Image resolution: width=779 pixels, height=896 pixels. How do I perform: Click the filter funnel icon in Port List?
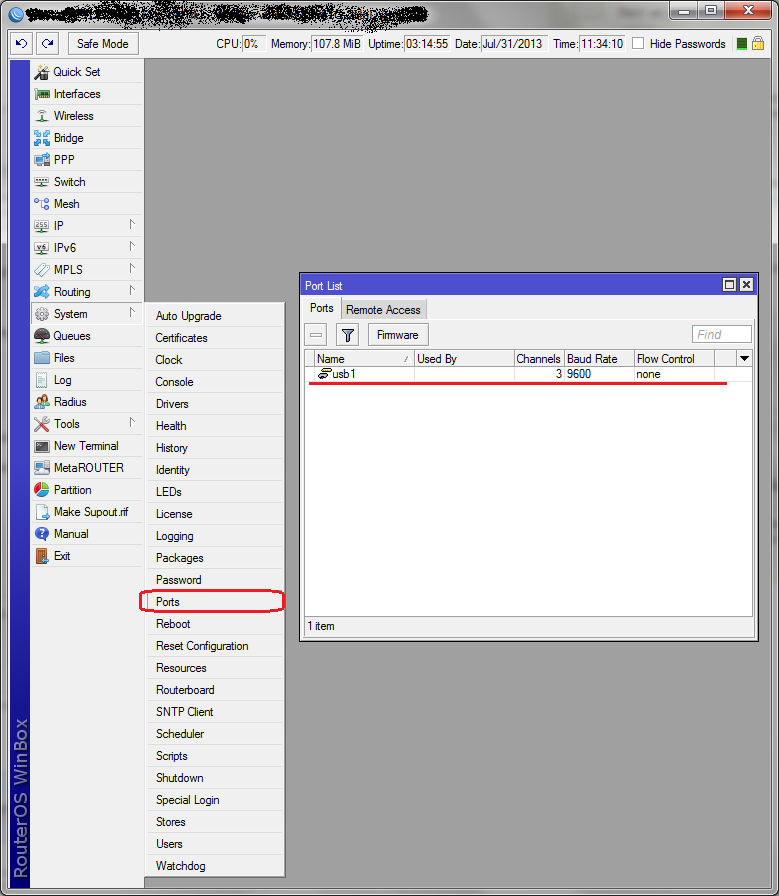[x=347, y=335]
